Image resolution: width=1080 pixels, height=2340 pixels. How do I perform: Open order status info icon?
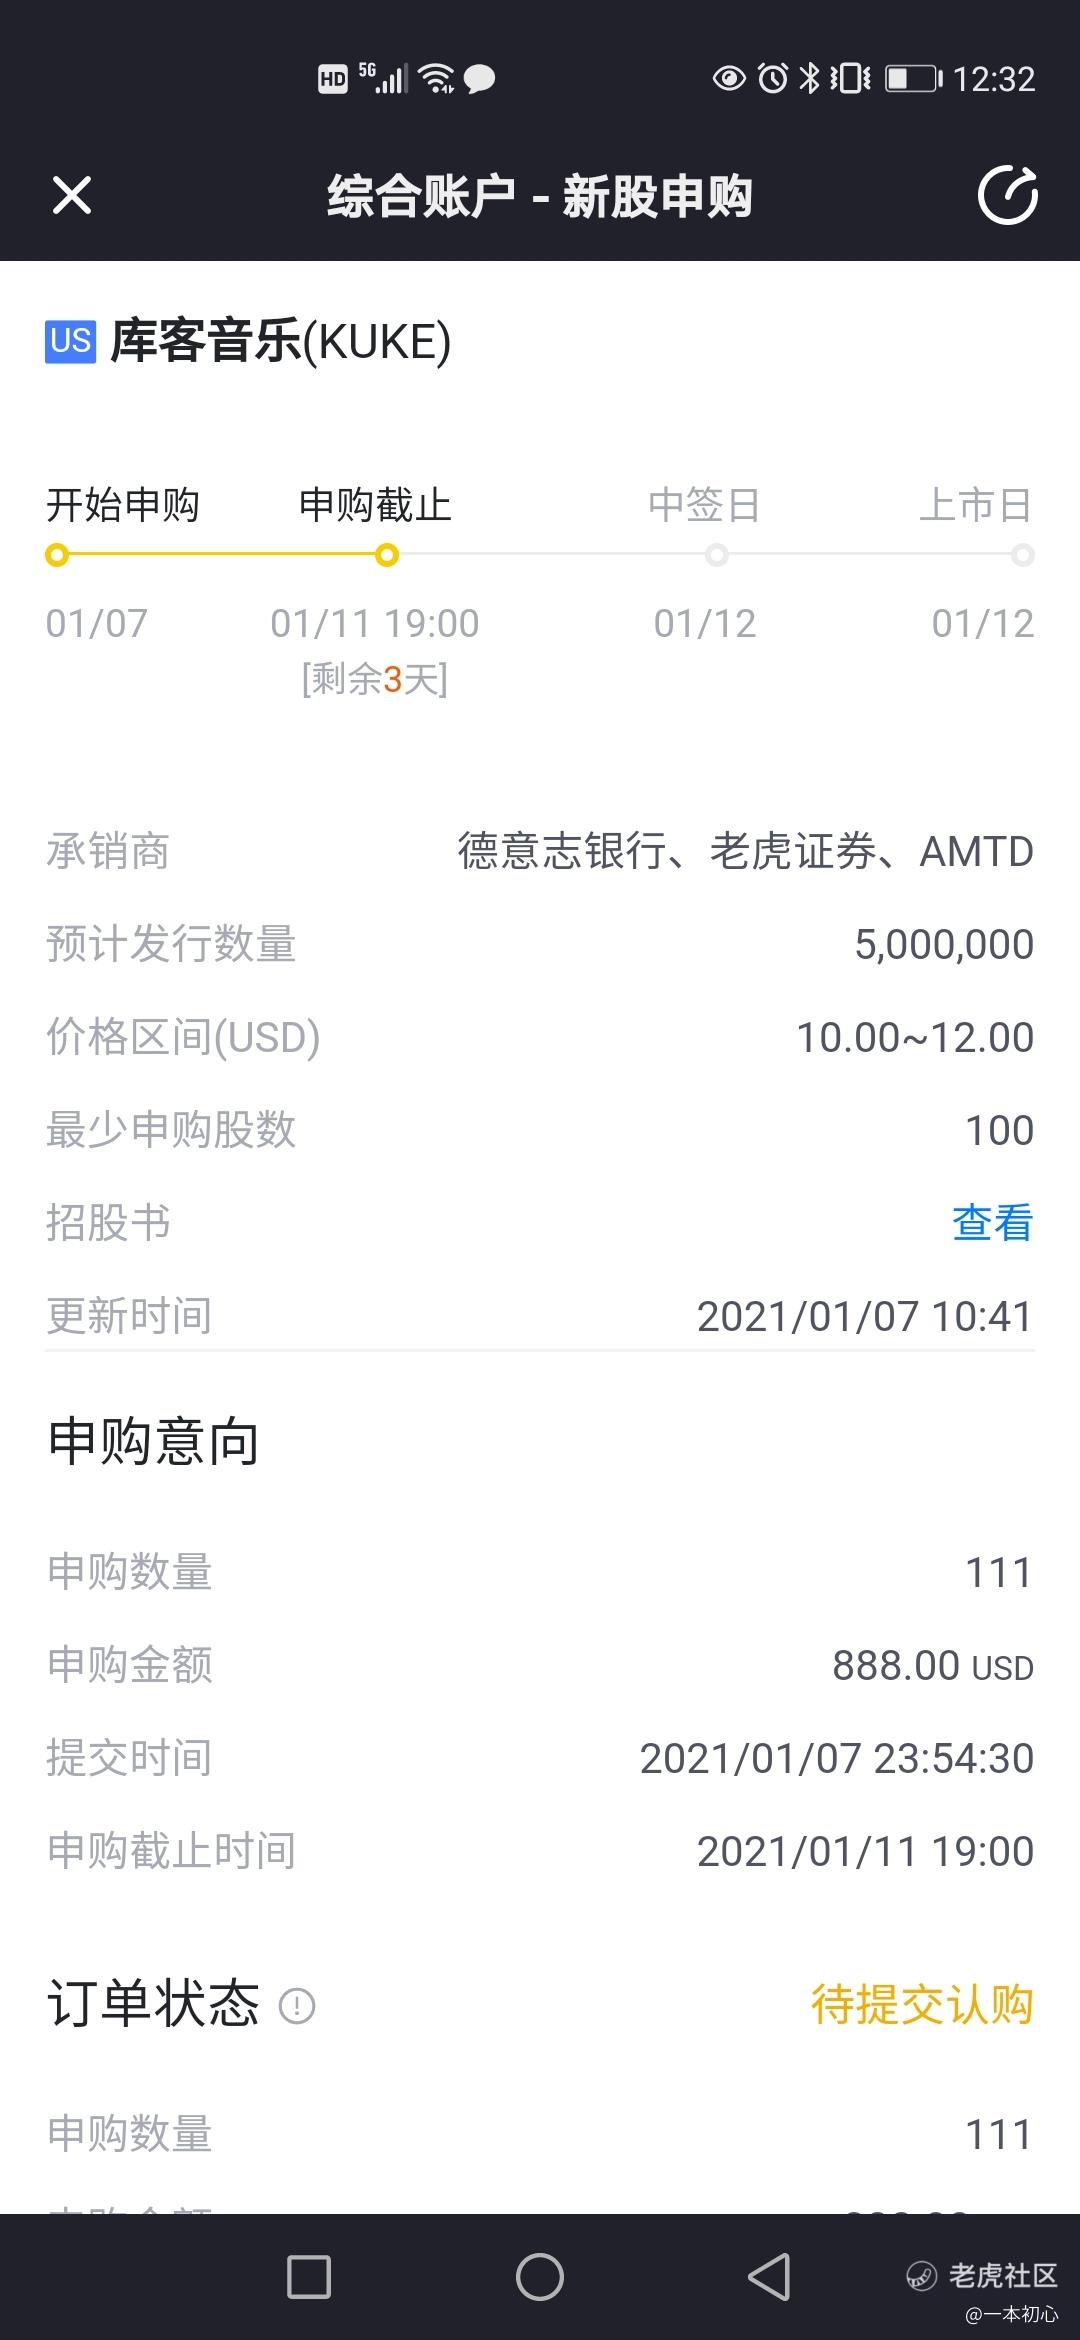tap(297, 2006)
